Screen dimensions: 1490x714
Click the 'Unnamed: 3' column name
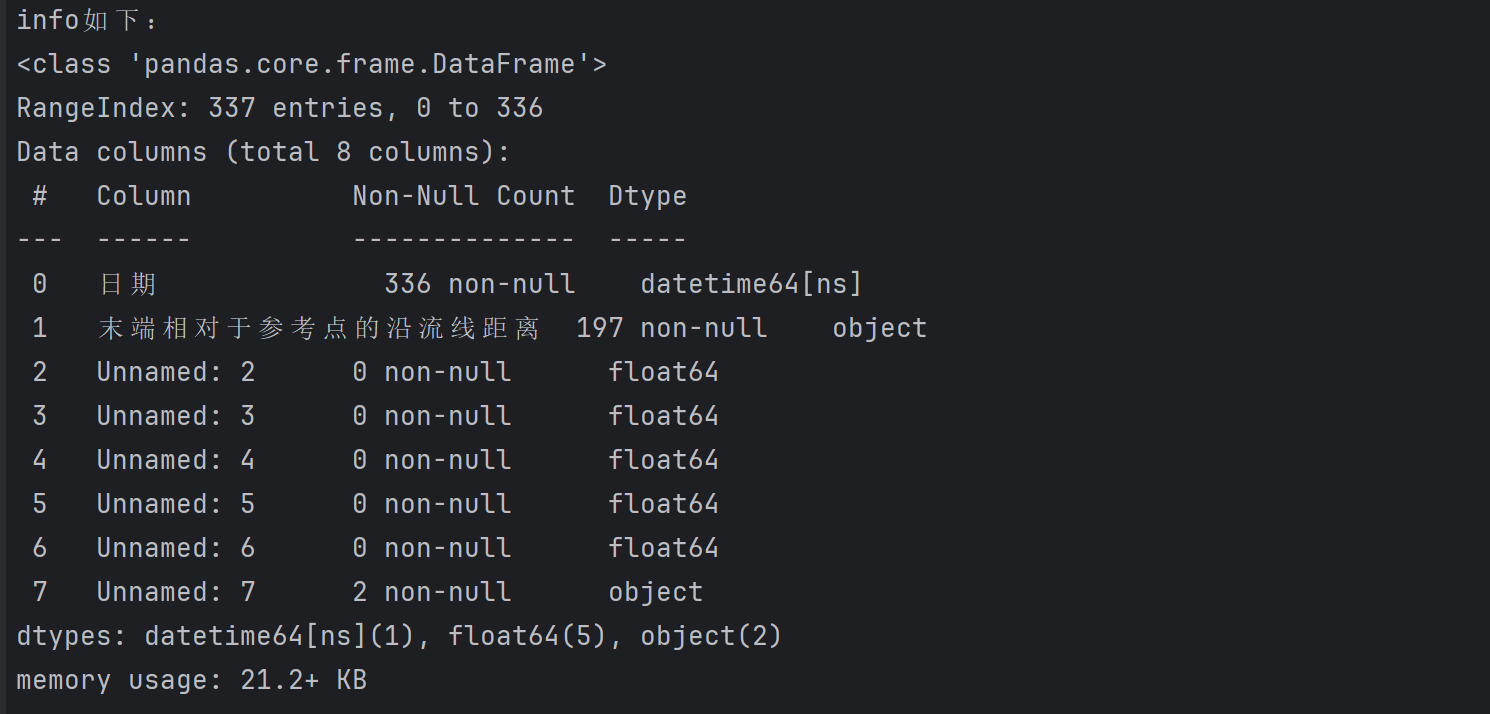(x=175, y=417)
